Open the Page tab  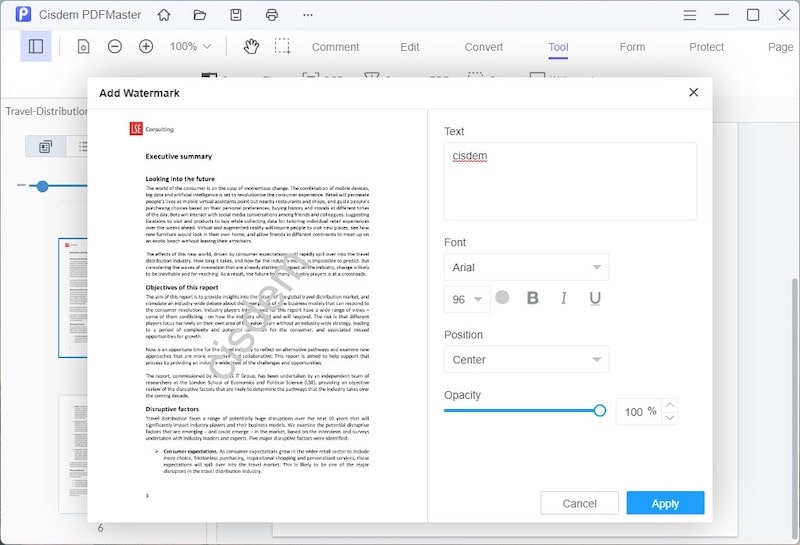pyautogui.click(x=781, y=47)
